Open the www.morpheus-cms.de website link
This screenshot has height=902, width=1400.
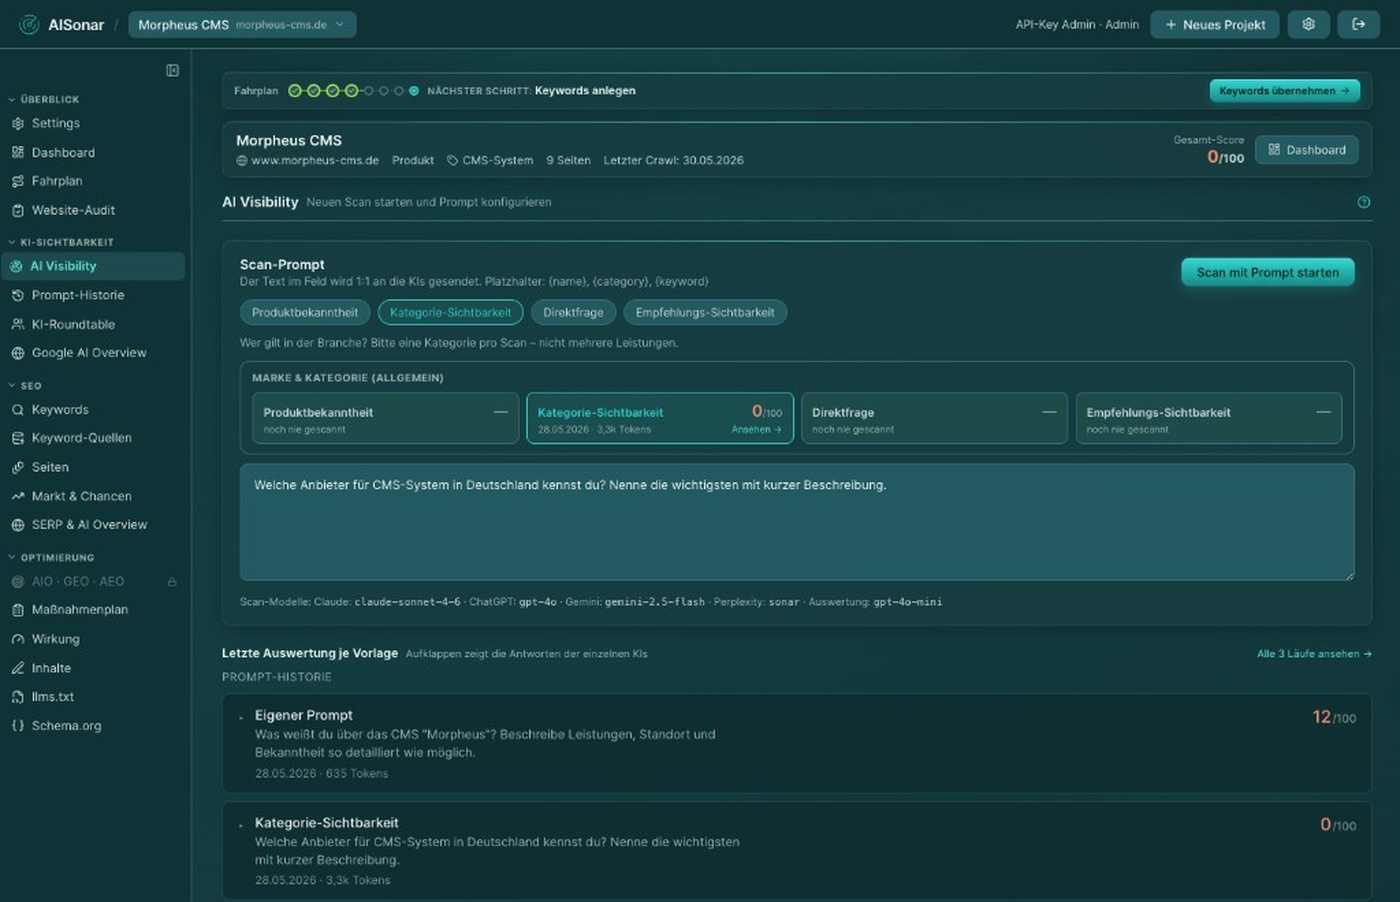(308, 160)
